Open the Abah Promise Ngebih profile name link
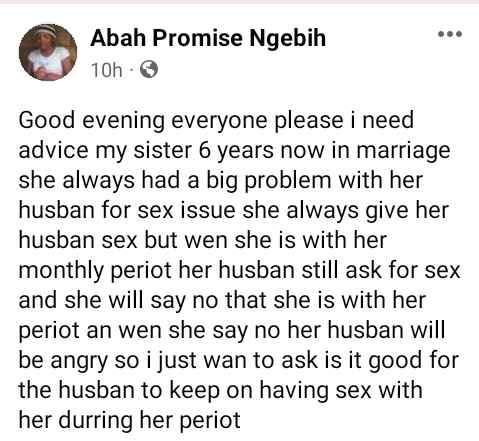 [208, 38]
